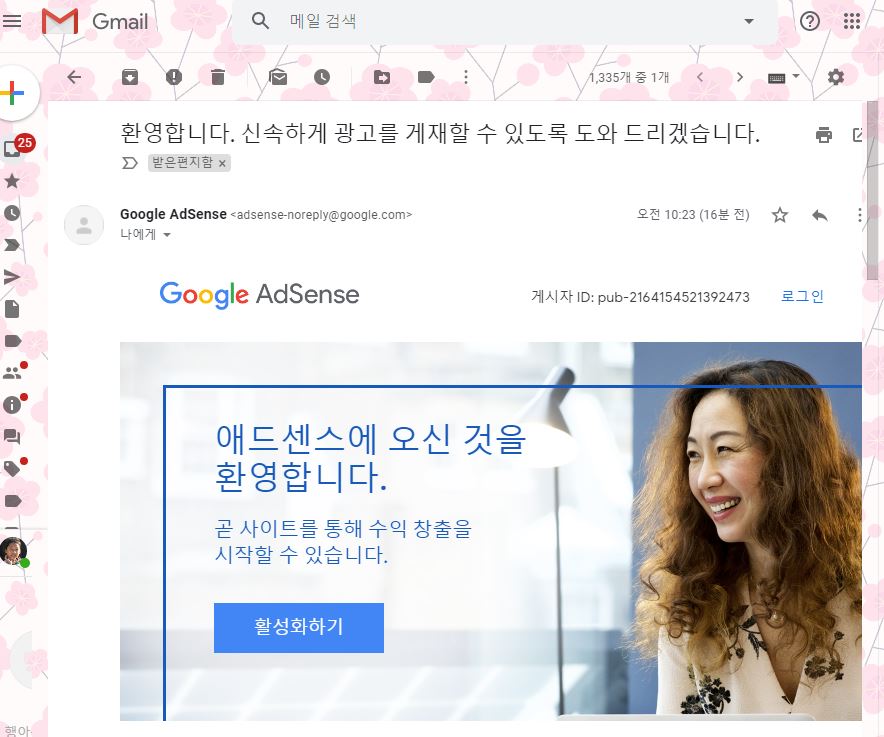Click the profile avatar in sidebar

pos(14,551)
